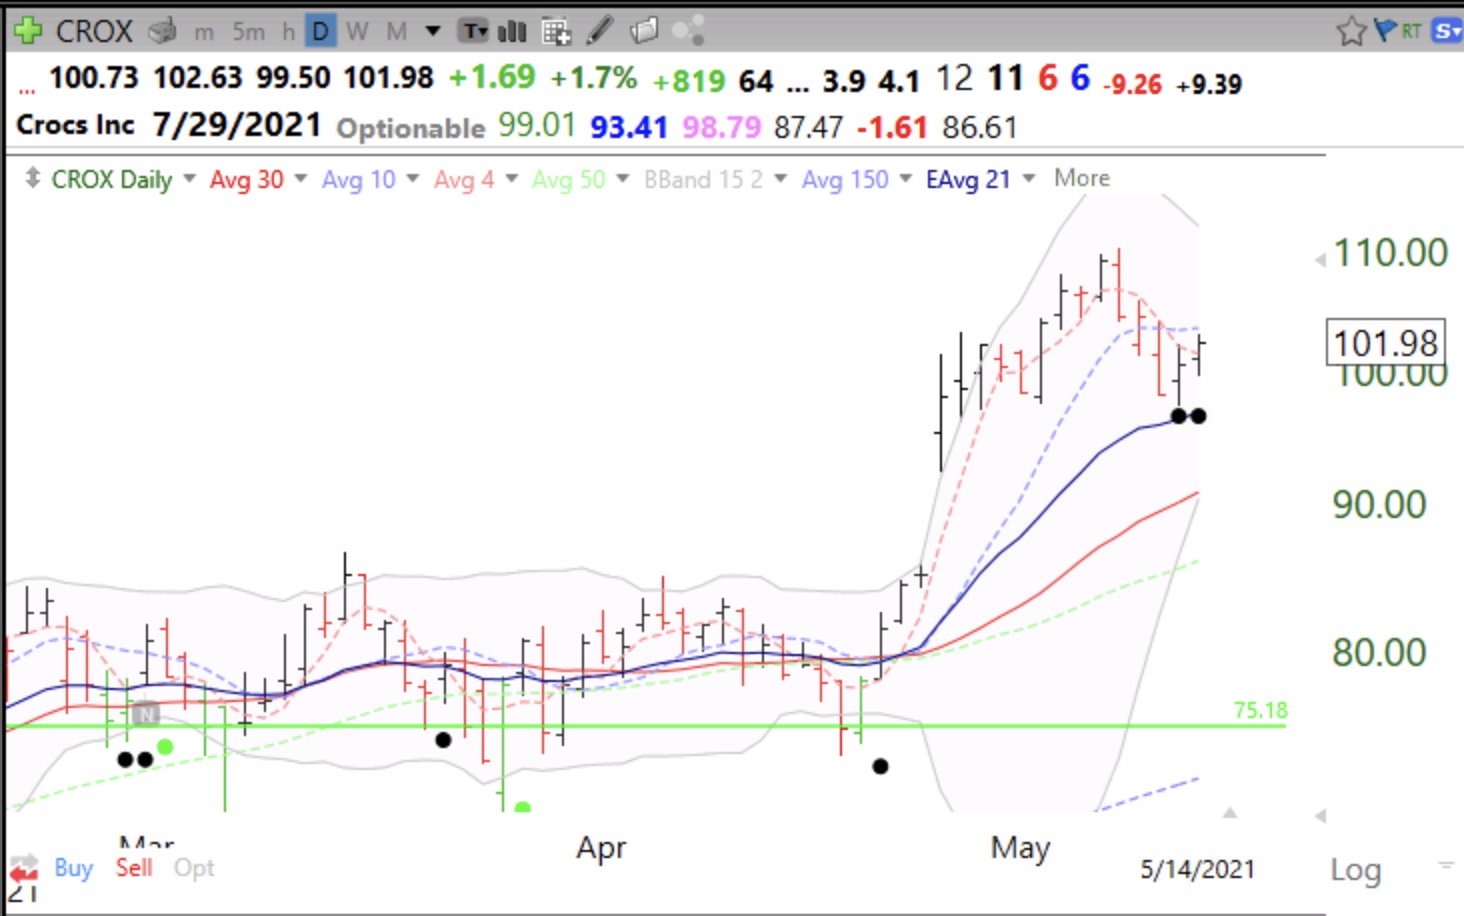The width and height of the screenshot is (1464, 916).
Task: Select the Daily 'D' timeframe
Action: click(x=320, y=32)
